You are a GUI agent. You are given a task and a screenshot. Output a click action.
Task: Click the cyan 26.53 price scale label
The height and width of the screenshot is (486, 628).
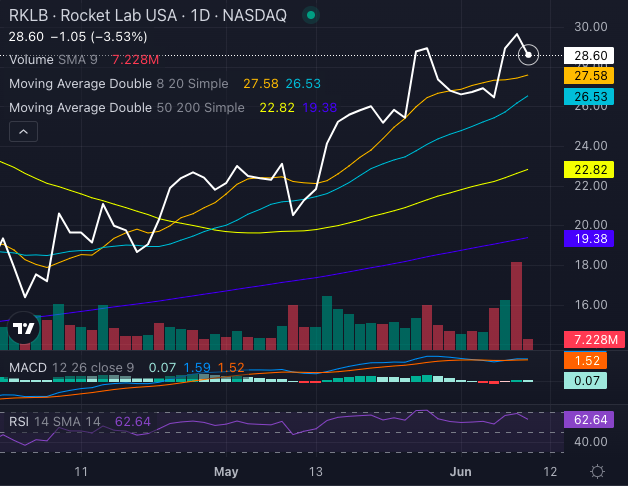pyautogui.click(x=589, y=97)
